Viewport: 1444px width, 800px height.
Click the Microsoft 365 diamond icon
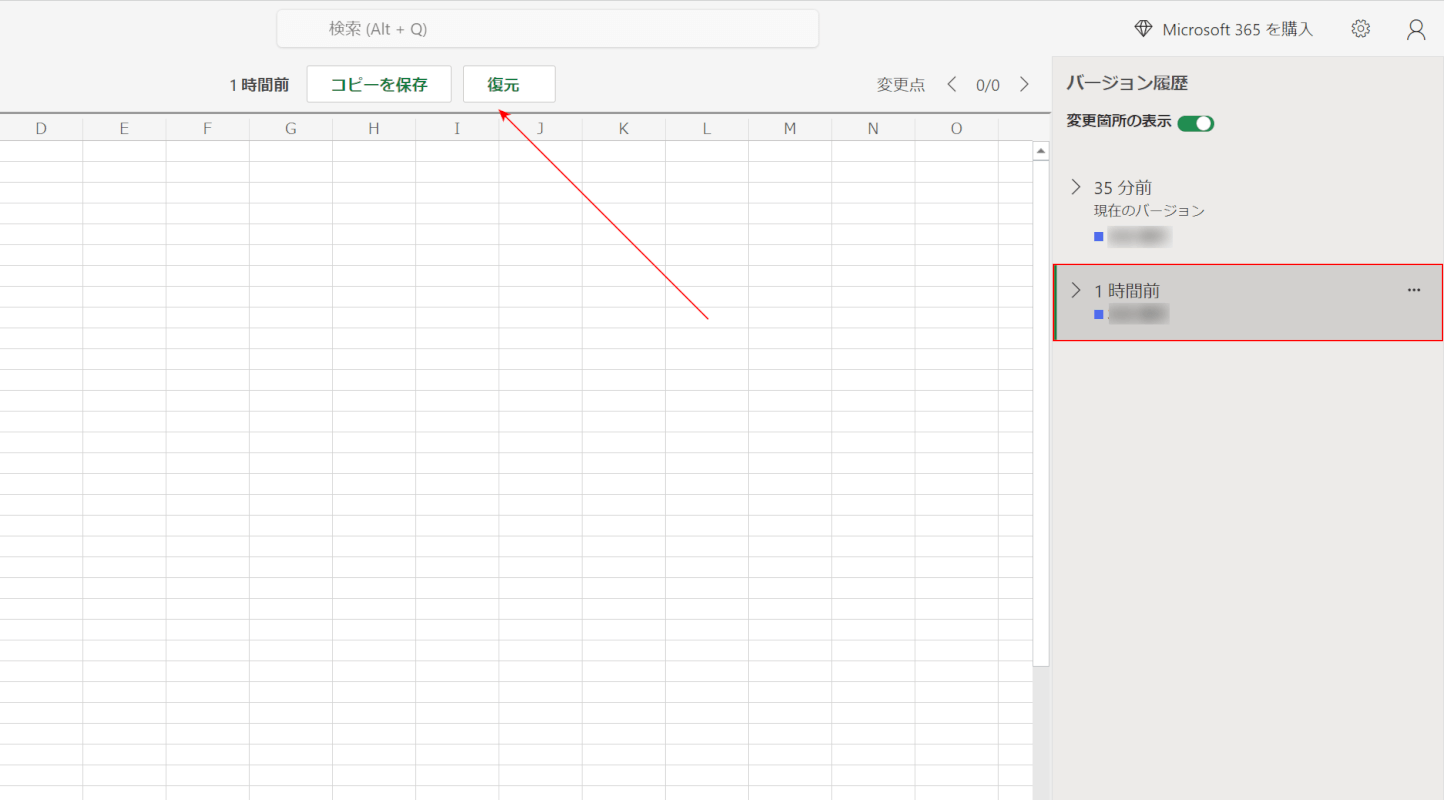point(1144,29)
